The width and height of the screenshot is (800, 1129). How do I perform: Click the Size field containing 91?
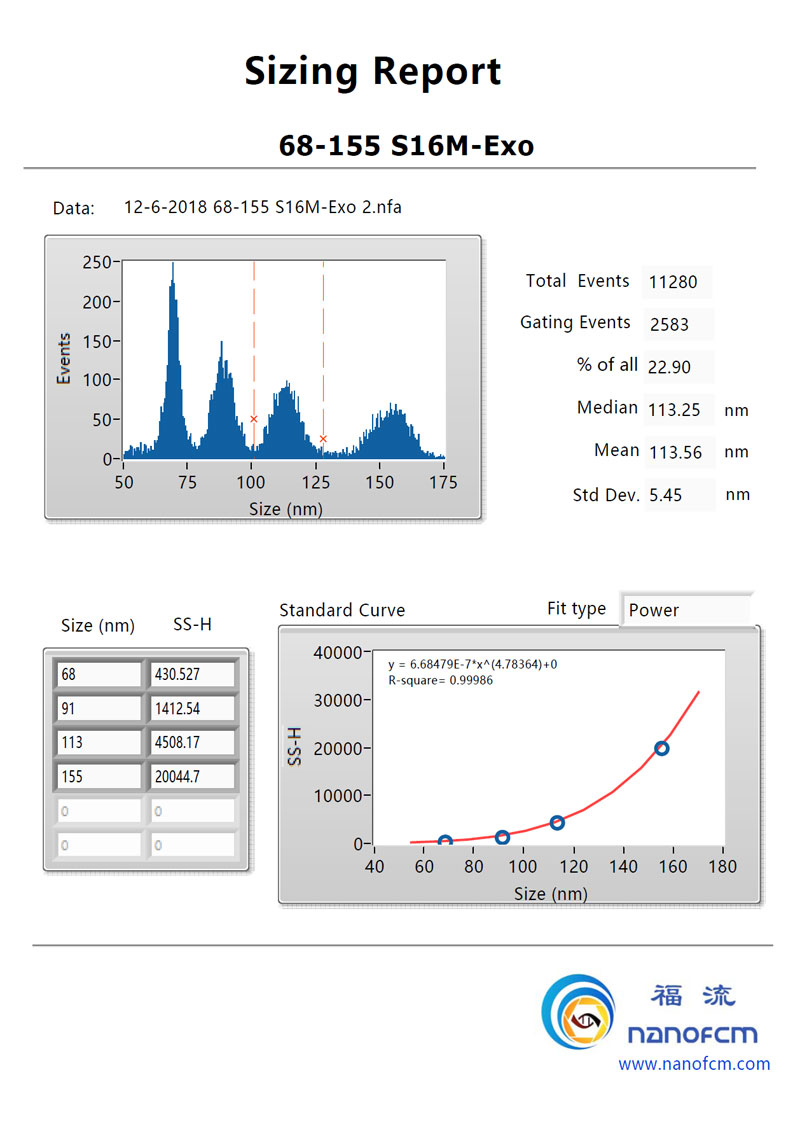tap(99, 709)
